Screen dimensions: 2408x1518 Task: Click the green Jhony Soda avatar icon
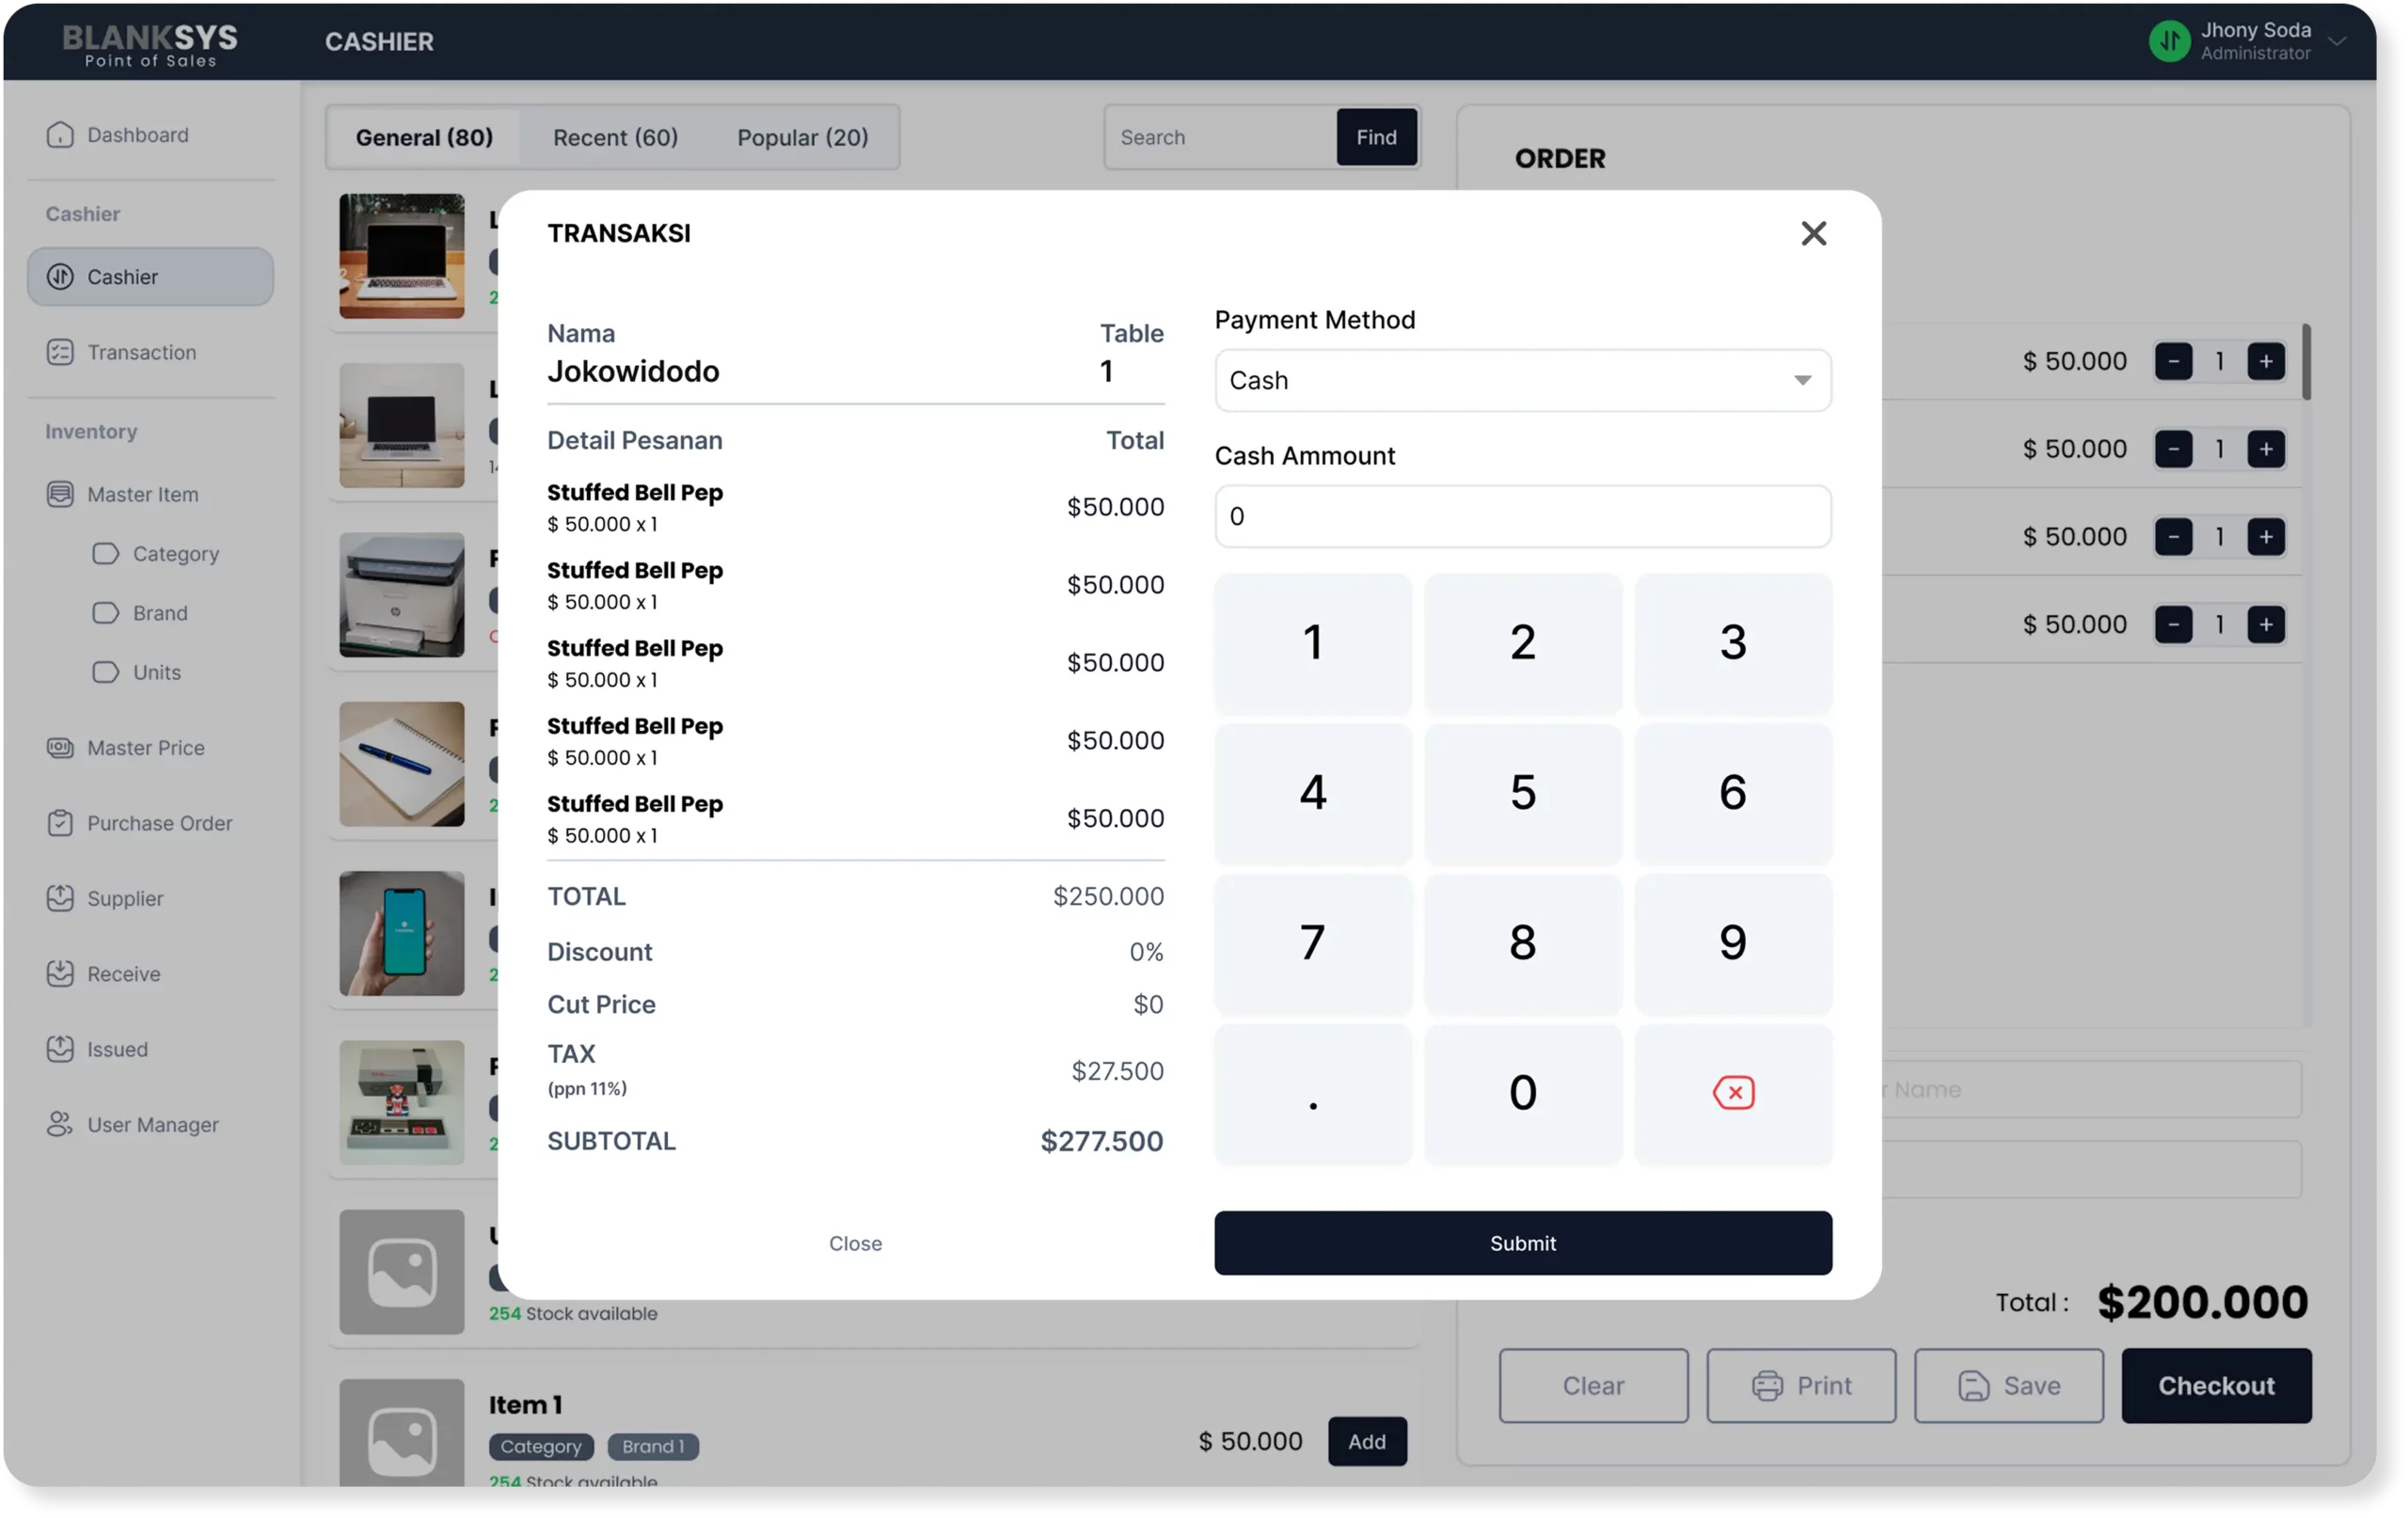(2169, 41)
